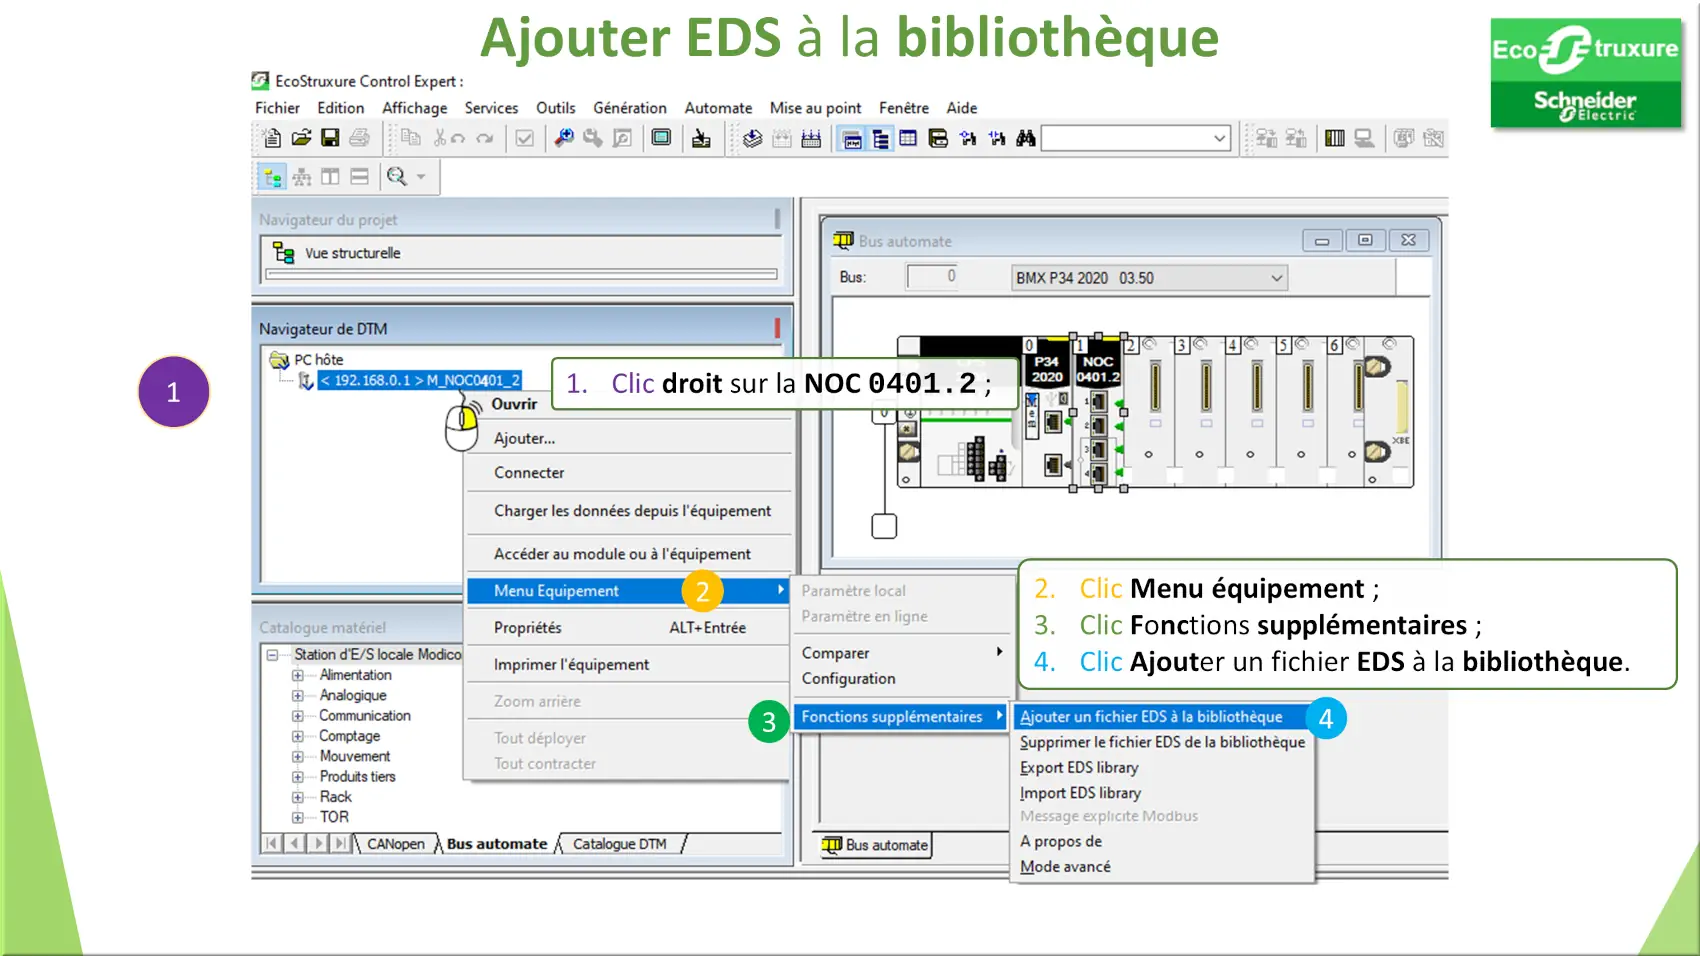Image resolution: width=1700 pixels, height=956 pixels.
Task: Expand the Alimentation catalog node
Action: [x=297, y=675]
